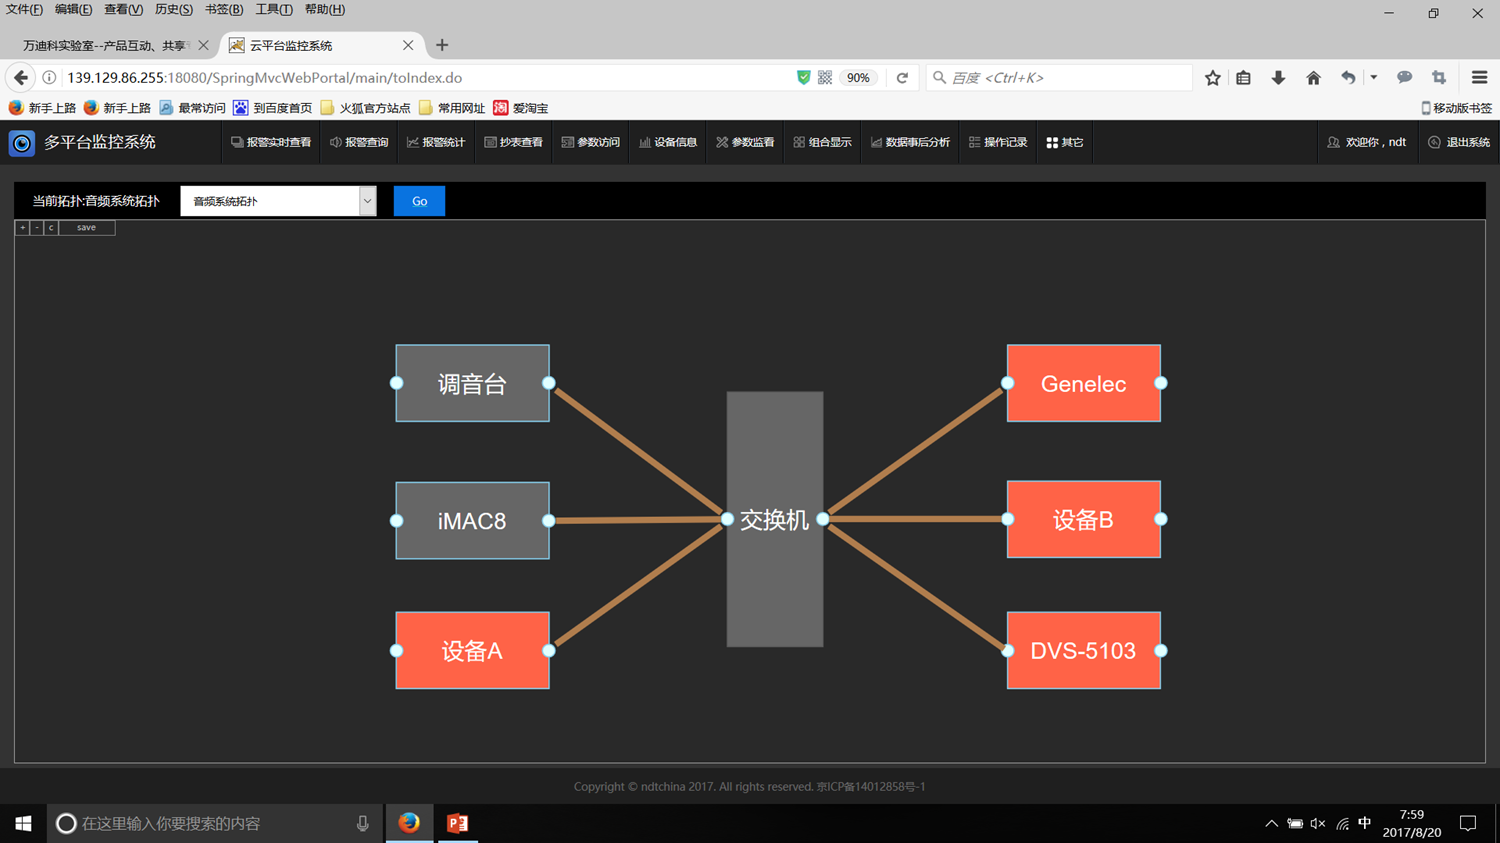Click the save button on topology canvas
Screen dimensions: 1500x843
pyautogui.click(x=87, y=228)
